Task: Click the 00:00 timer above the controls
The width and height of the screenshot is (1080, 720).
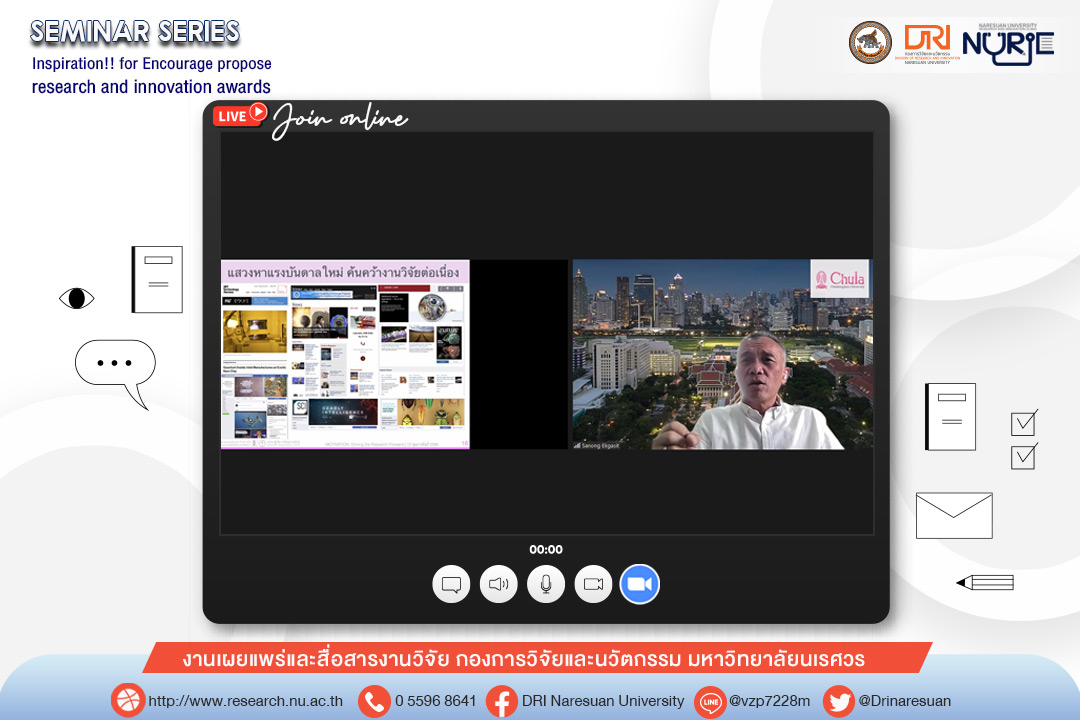Action: (546, 549)
